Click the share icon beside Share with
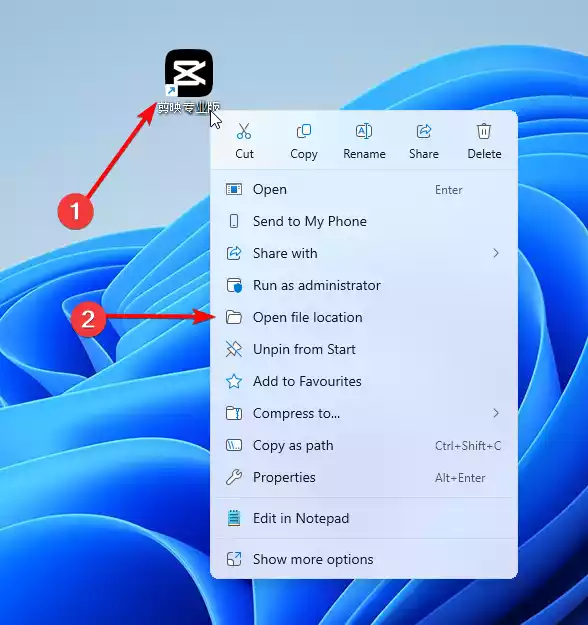 234,253
